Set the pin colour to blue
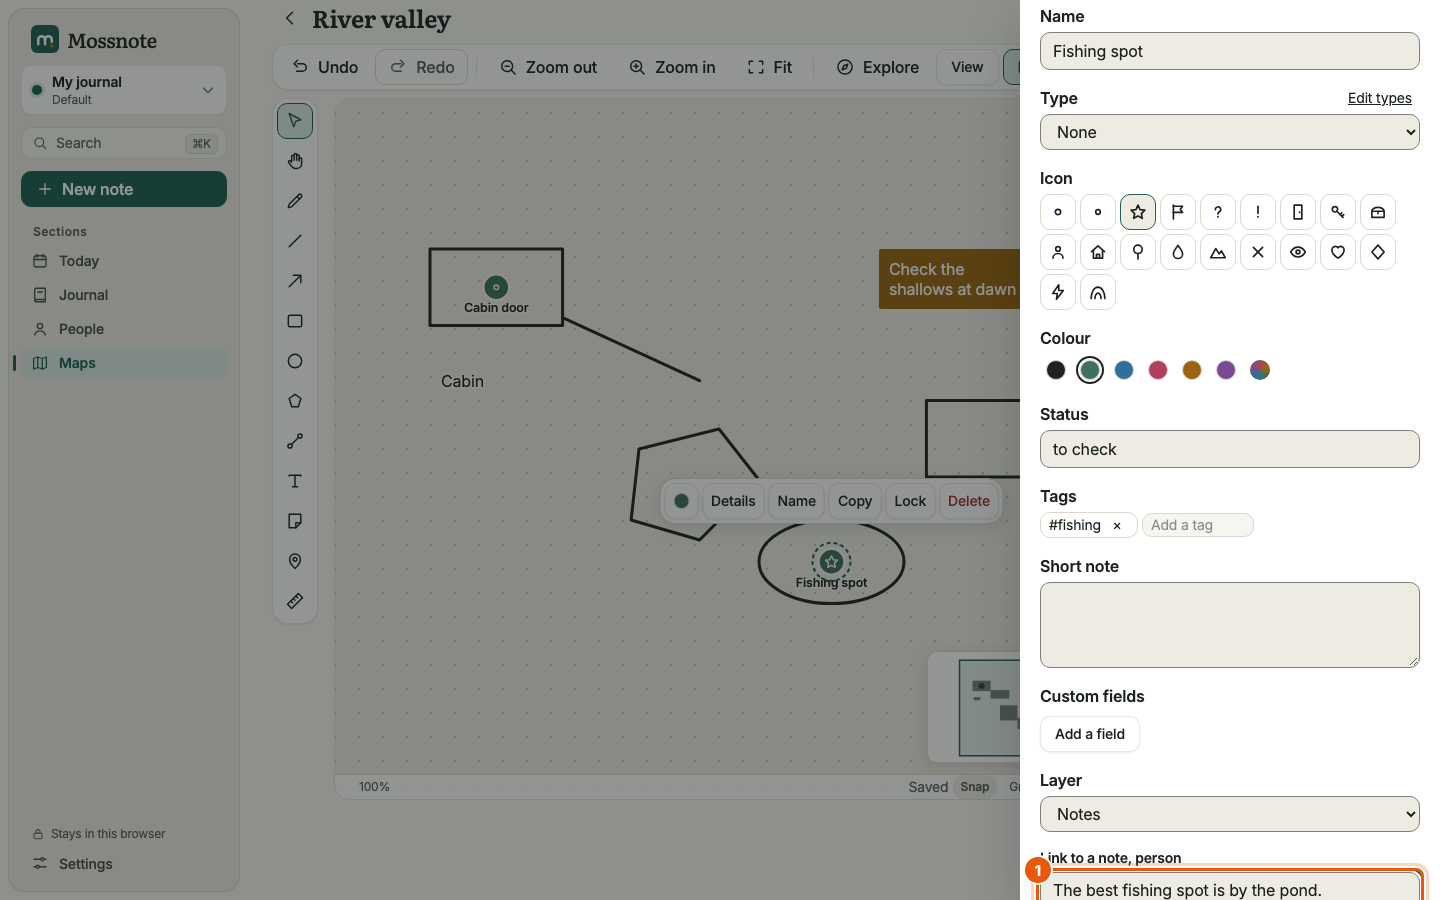The width and height of the screenshot is (1440, 900). tap(1124, 370)
